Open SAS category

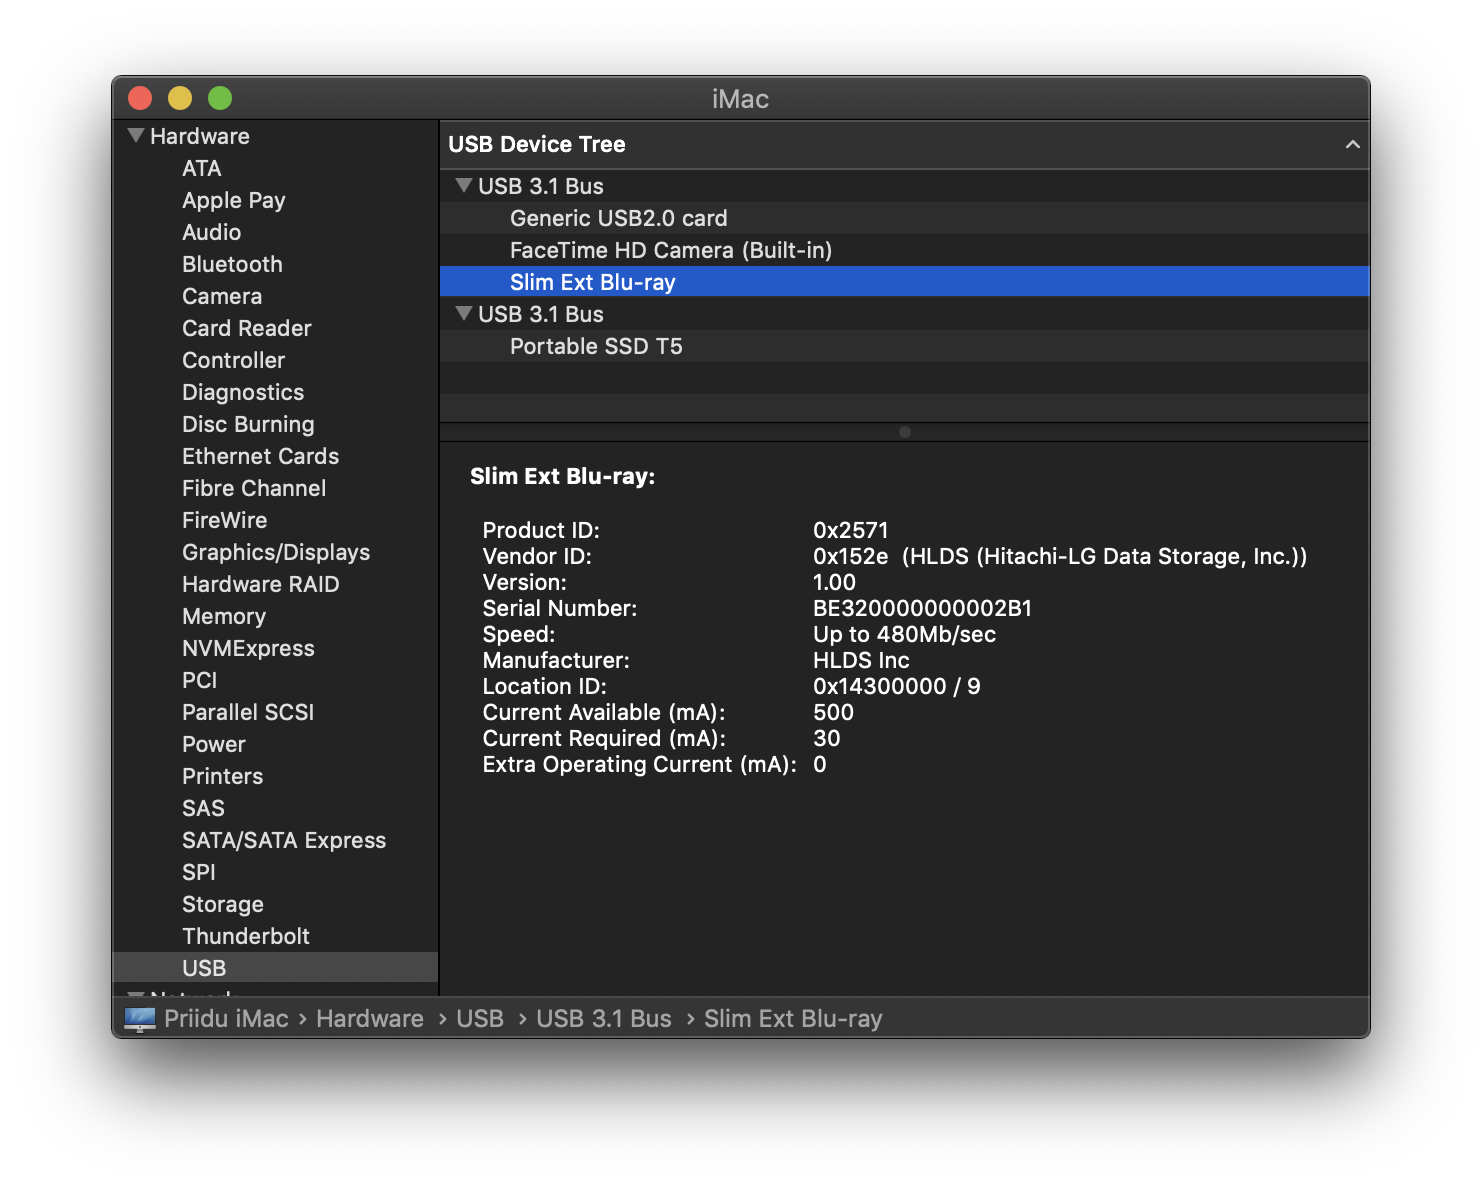point(204,808)
